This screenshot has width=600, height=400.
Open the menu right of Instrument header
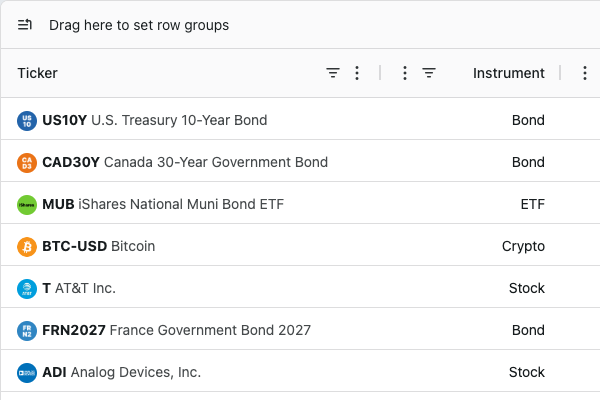click(x=585, y=73)
